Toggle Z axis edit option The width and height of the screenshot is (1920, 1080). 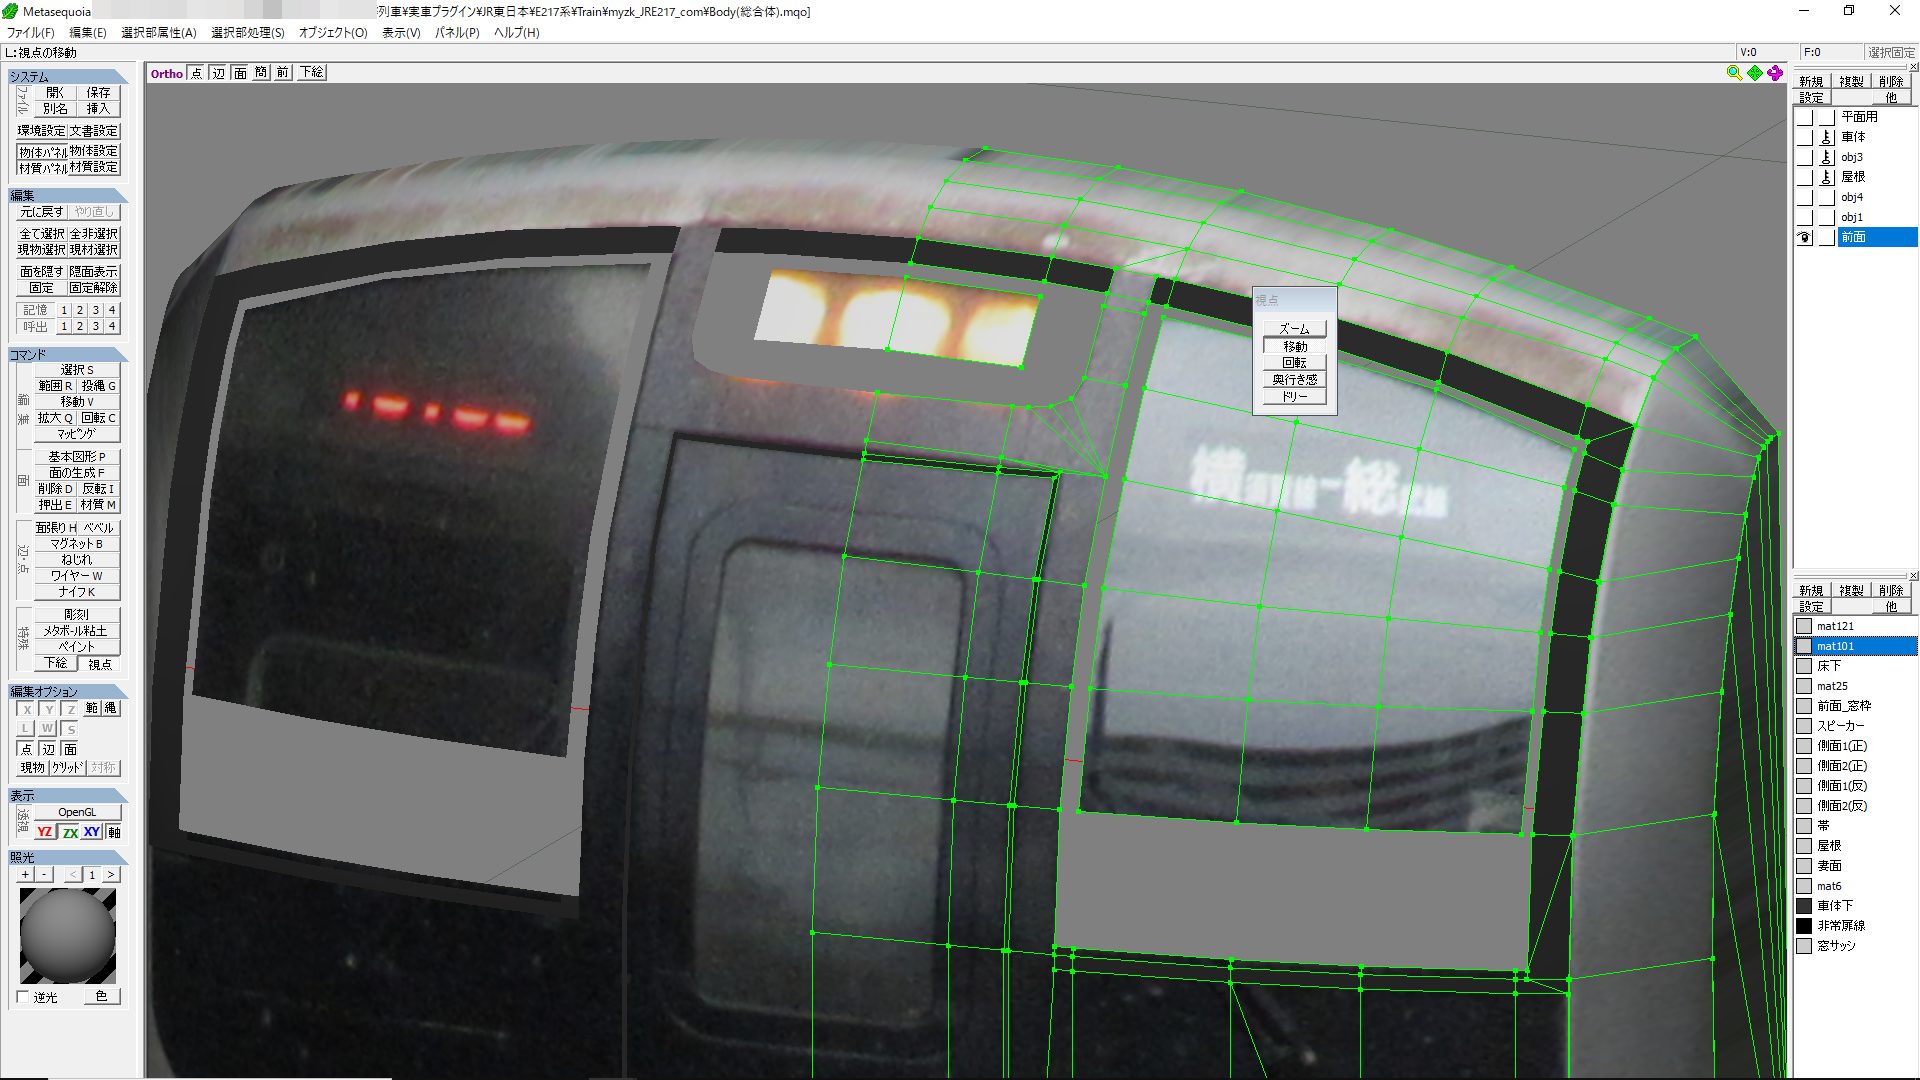(x=70, y=709)
